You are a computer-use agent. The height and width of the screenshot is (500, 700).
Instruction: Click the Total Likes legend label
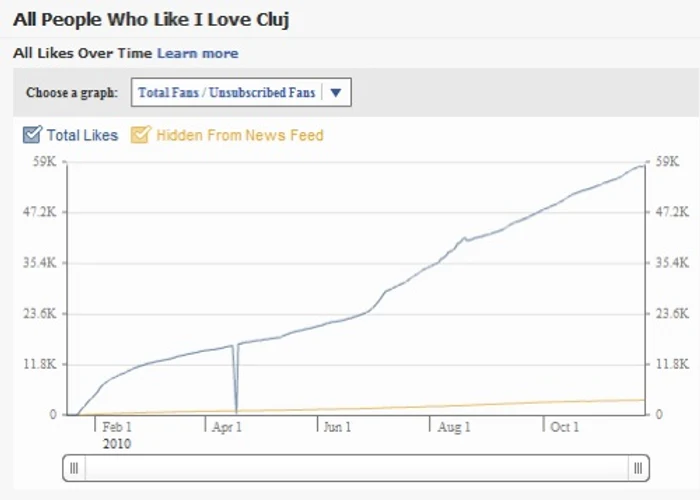click(82, 135)
